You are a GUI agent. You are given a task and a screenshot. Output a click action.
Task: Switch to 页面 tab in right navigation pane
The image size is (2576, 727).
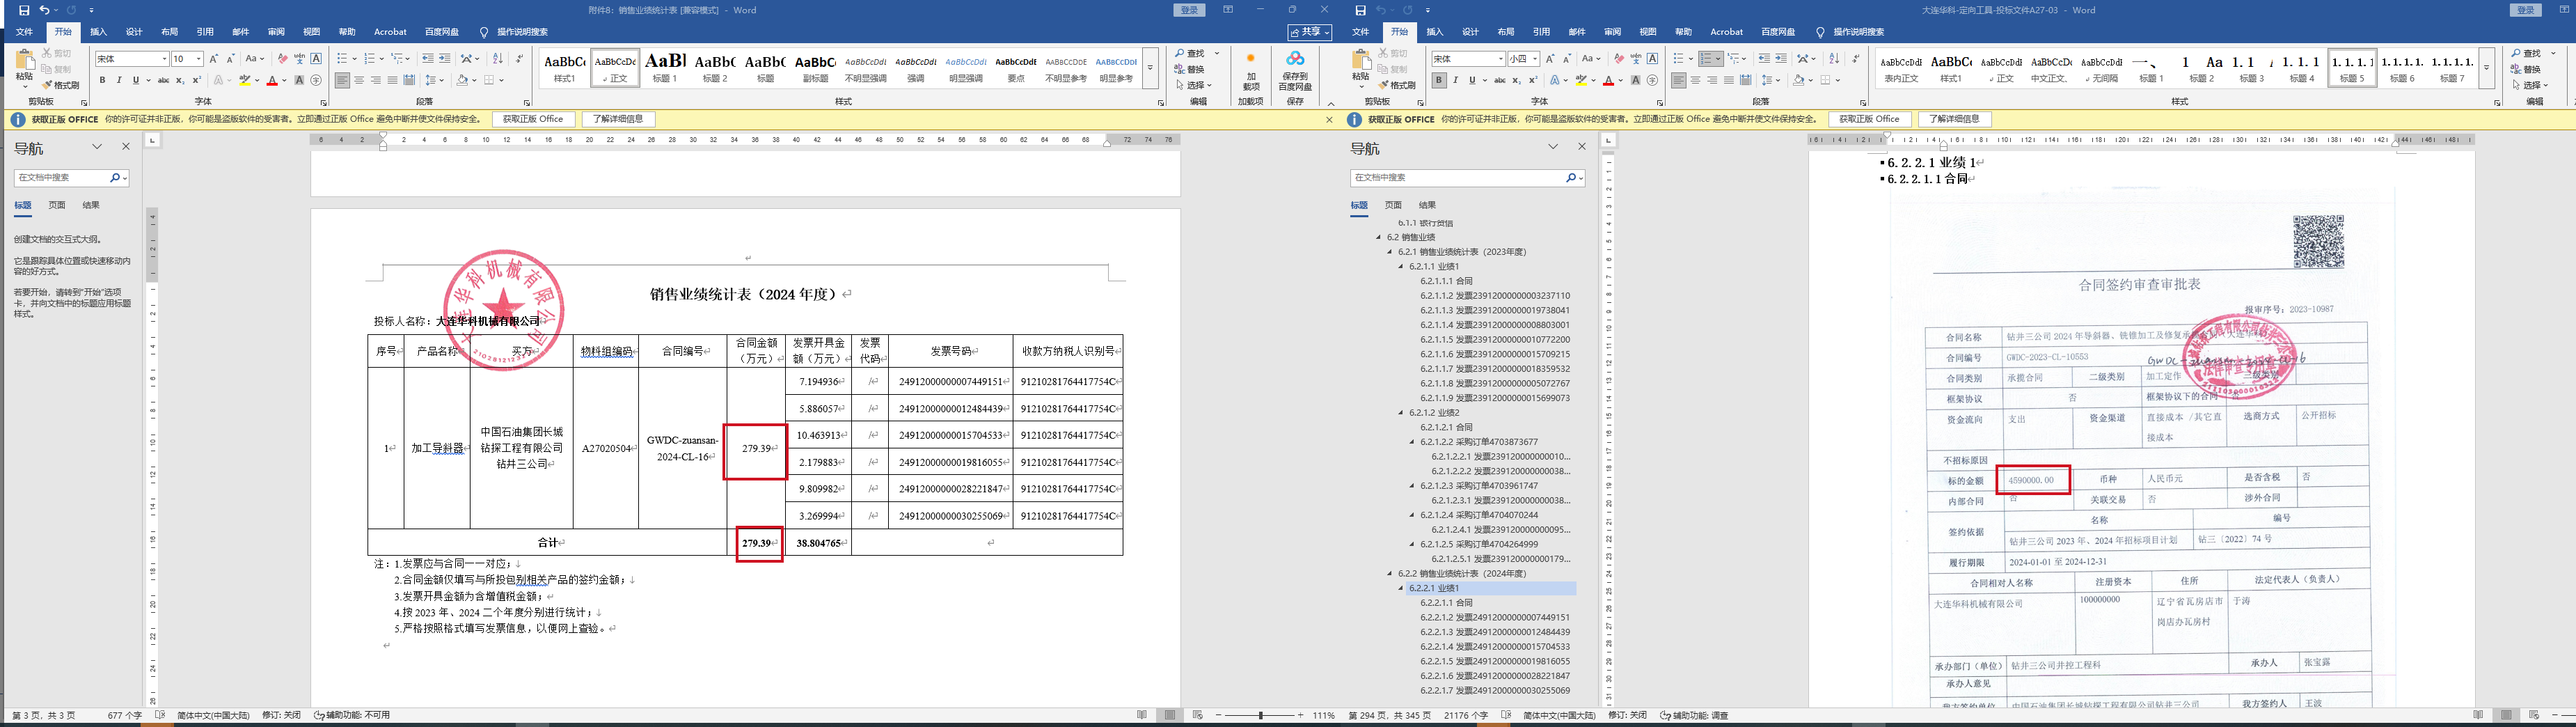(1393, 205)
